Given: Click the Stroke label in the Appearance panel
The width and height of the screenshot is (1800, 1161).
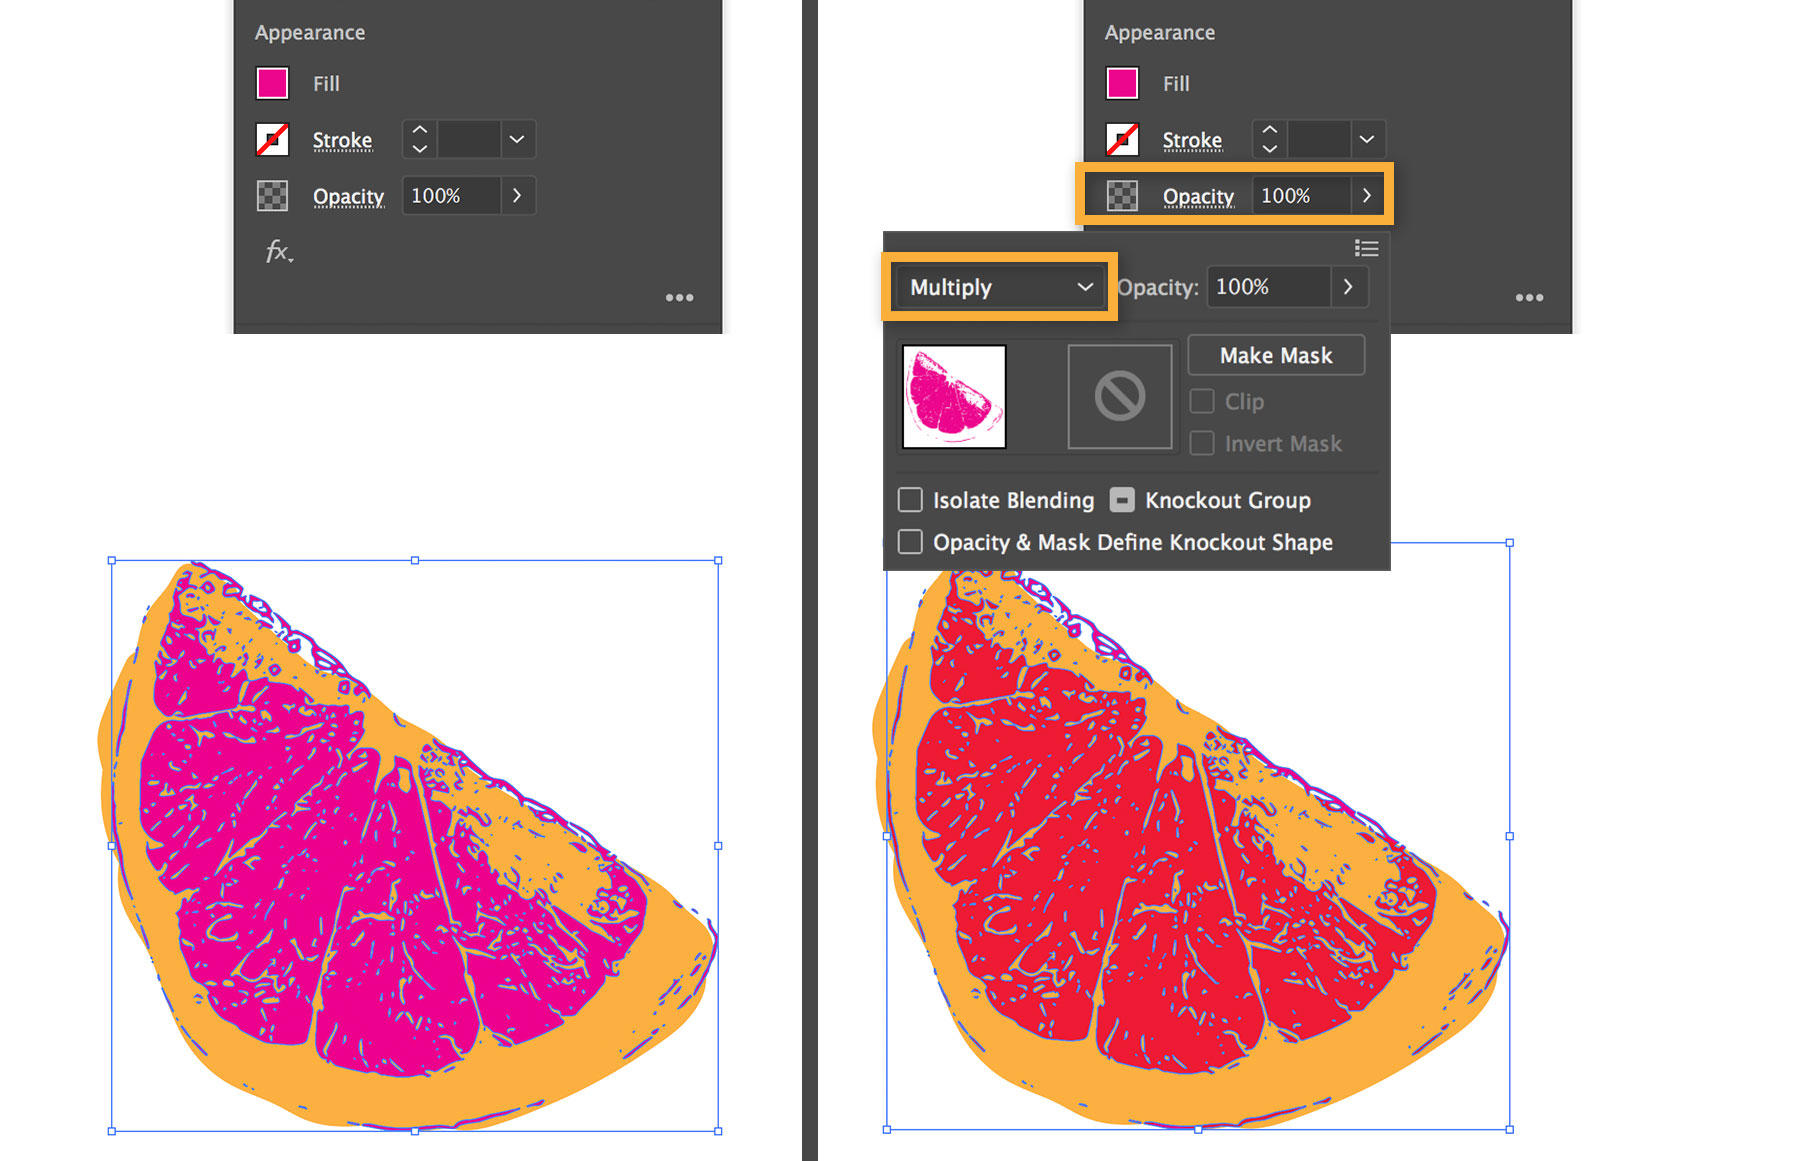Looking at the screenshot, I should point(341,140).
